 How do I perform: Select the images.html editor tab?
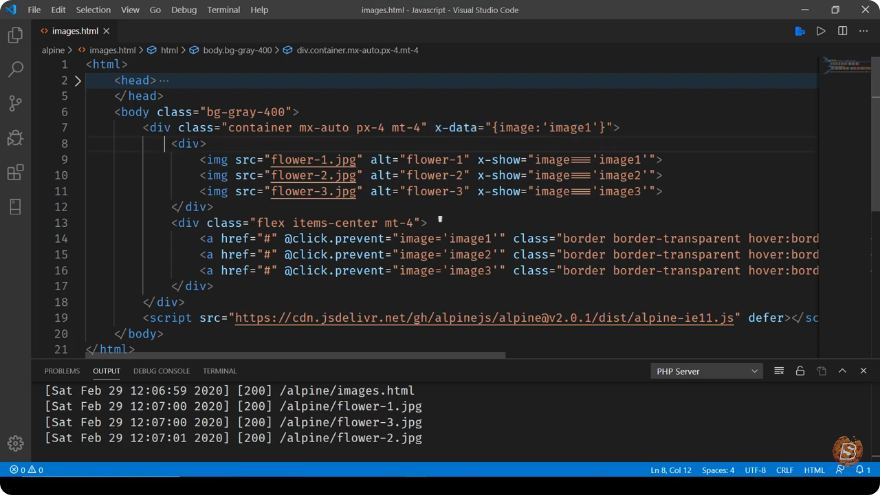[75, 31]
